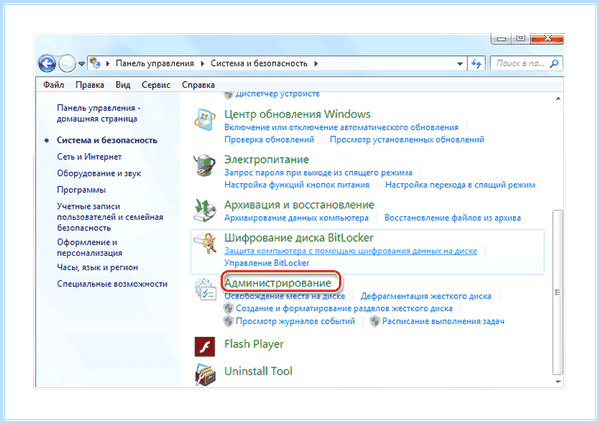Open Сеть и Интернет category
Viewport: 600px width, 424px height.
coord(89,157)
